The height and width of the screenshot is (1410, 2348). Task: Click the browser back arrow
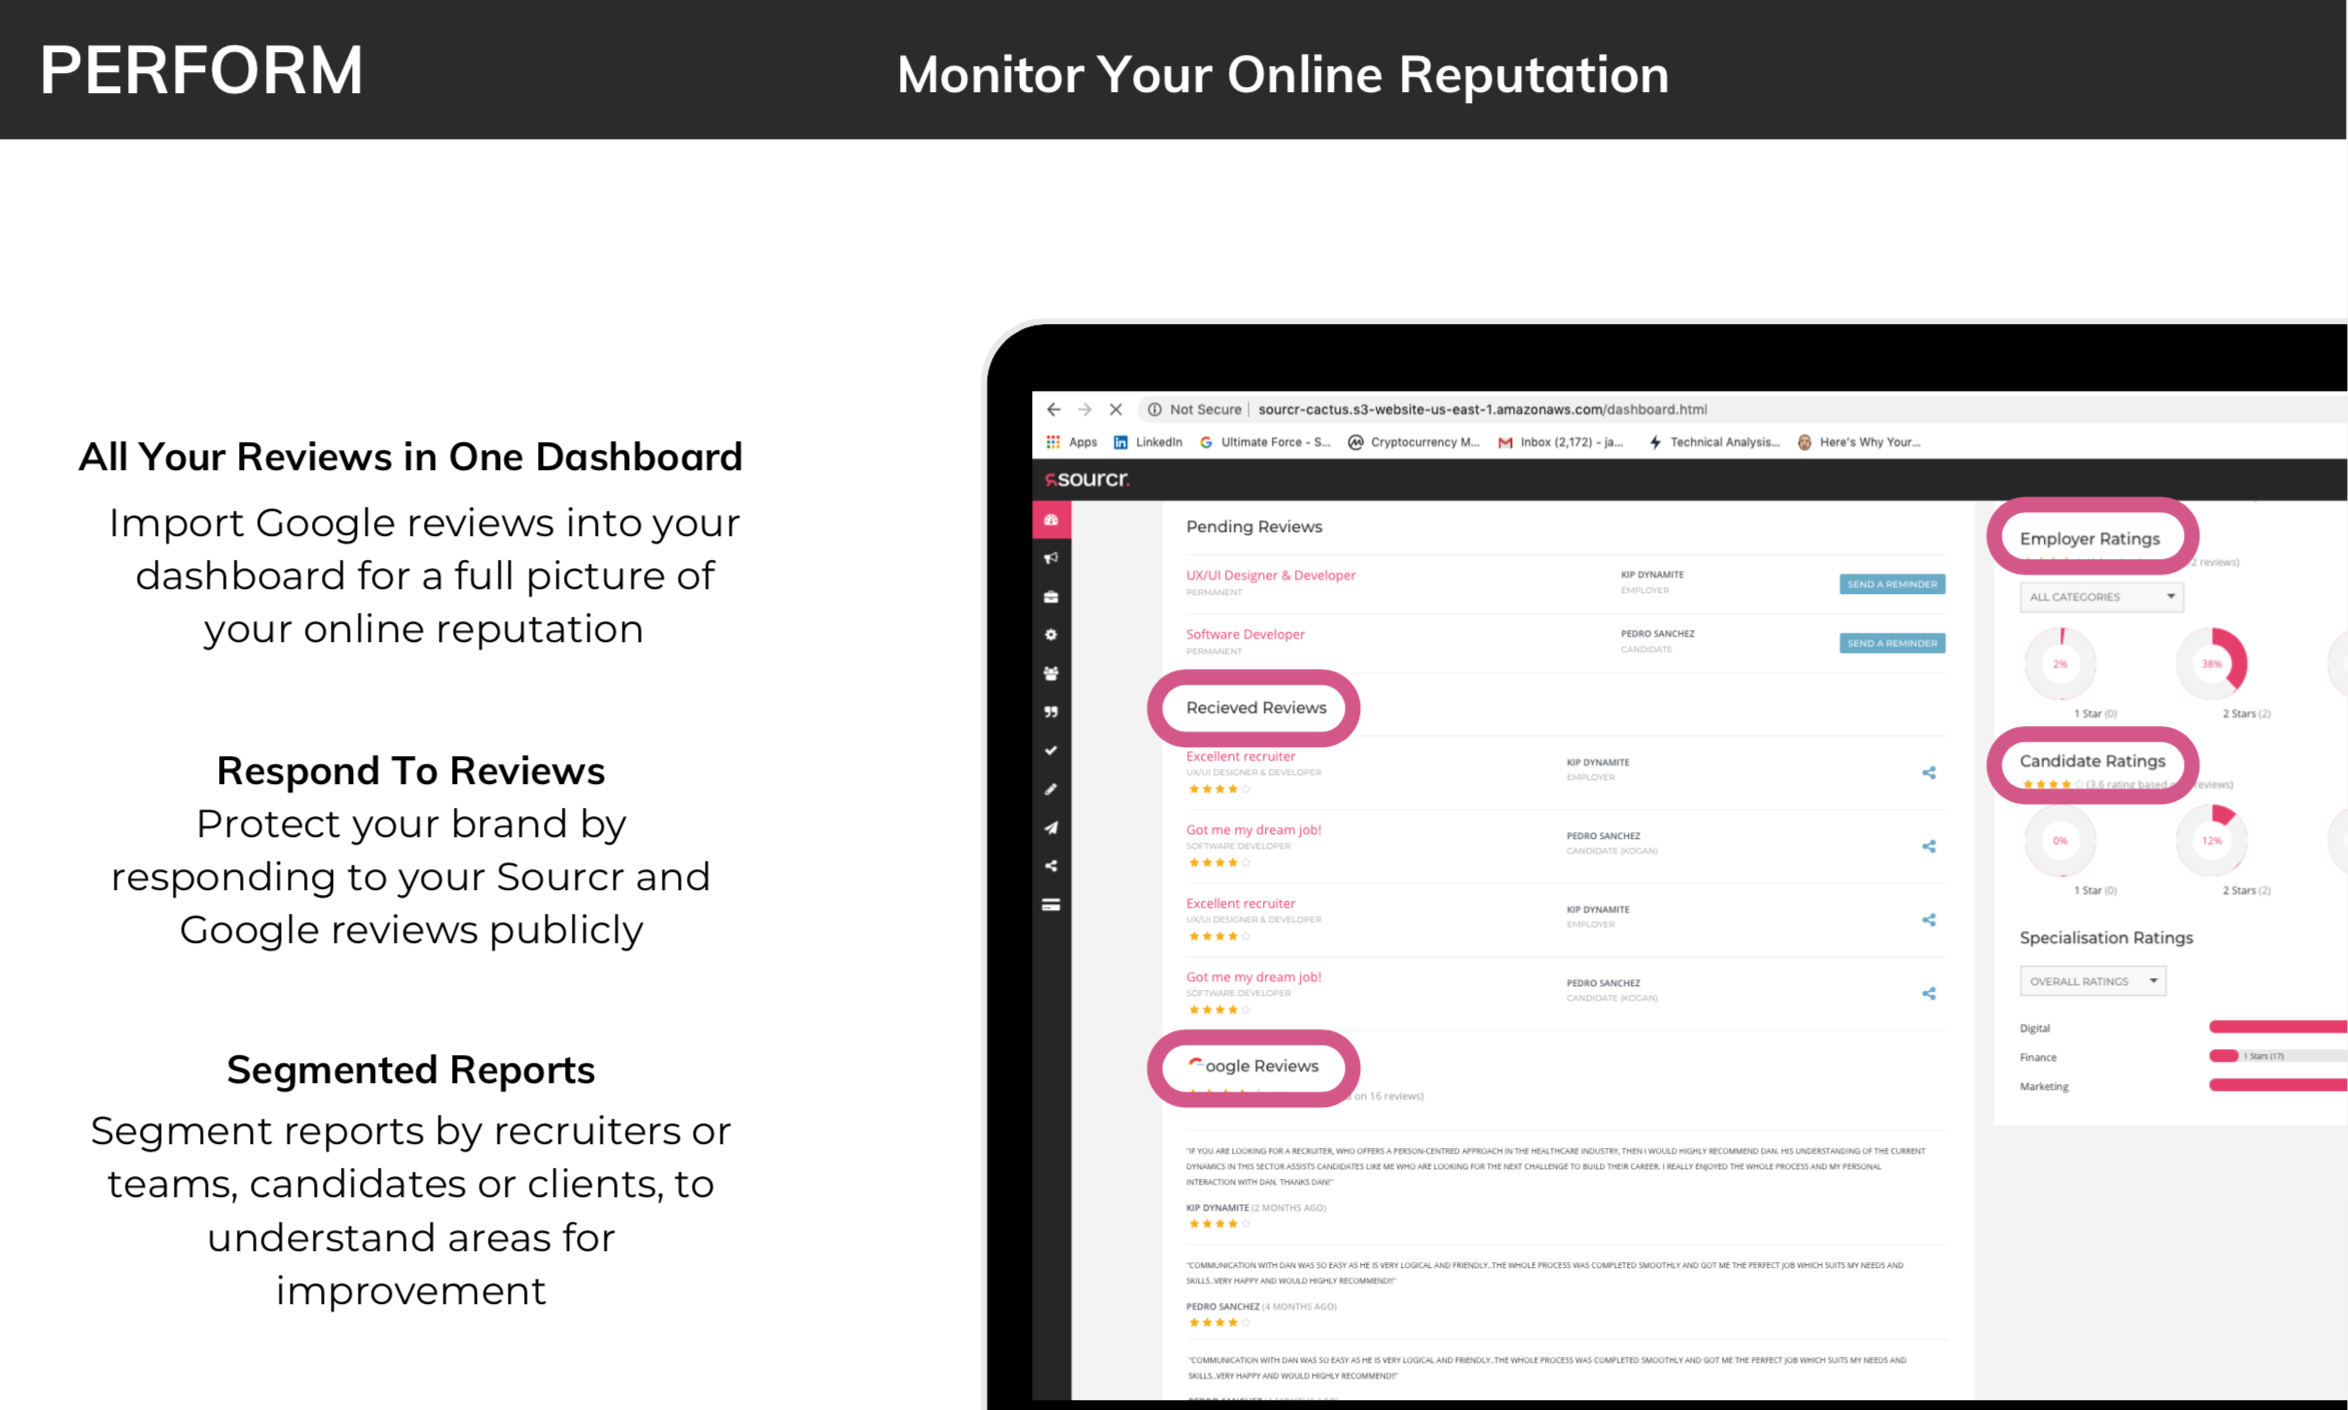[x=1054, y=409]
